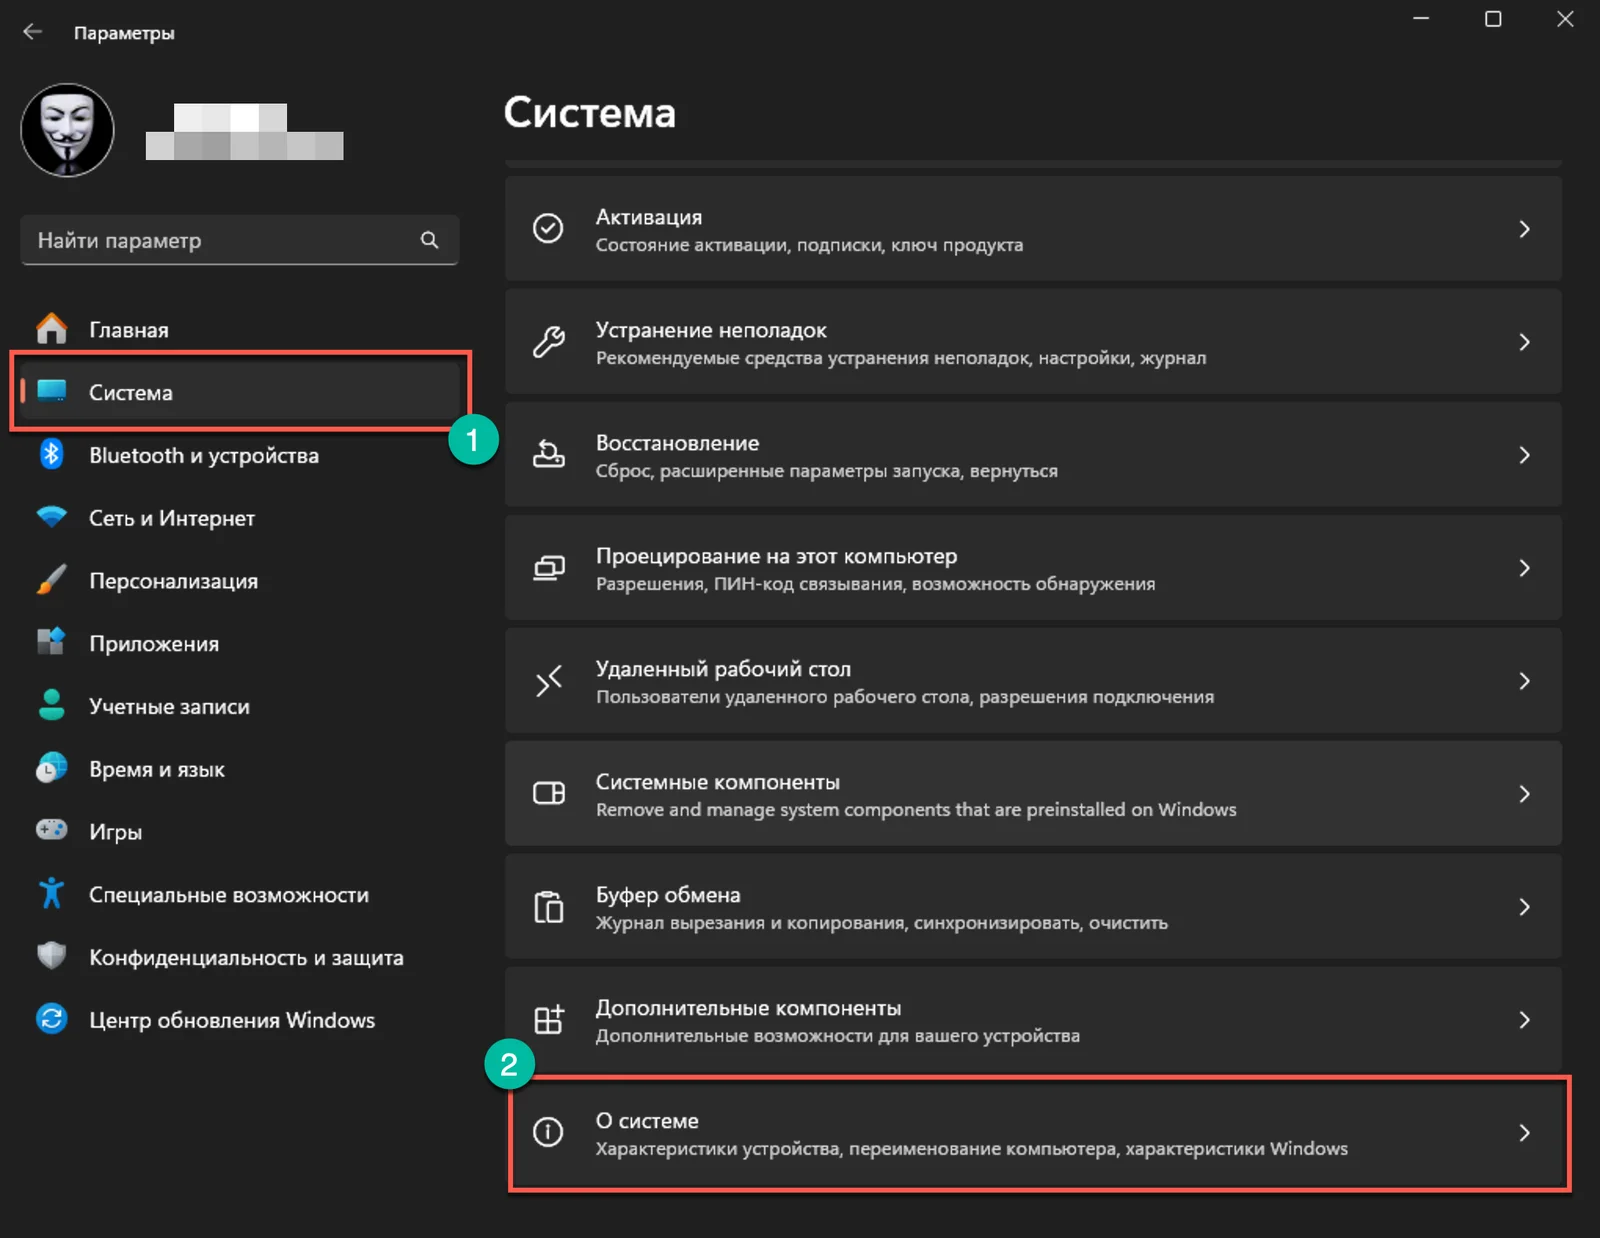Click the user avatar picture
Image resolution: width=1600 pixels, height=1238 pixels.
coord(67,130)
